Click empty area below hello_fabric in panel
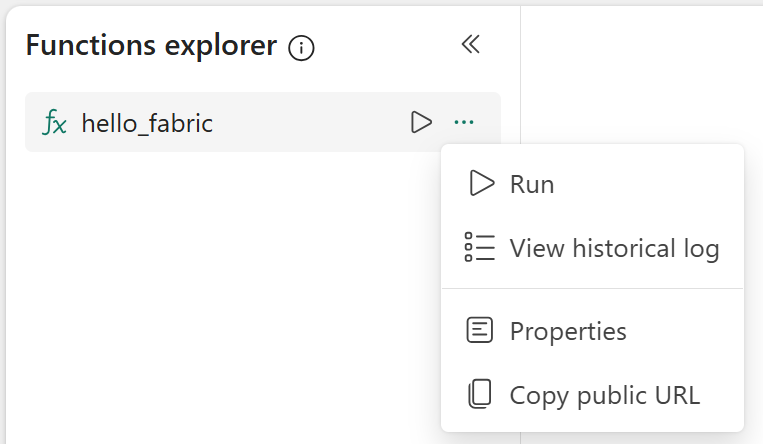 point(220,300)
